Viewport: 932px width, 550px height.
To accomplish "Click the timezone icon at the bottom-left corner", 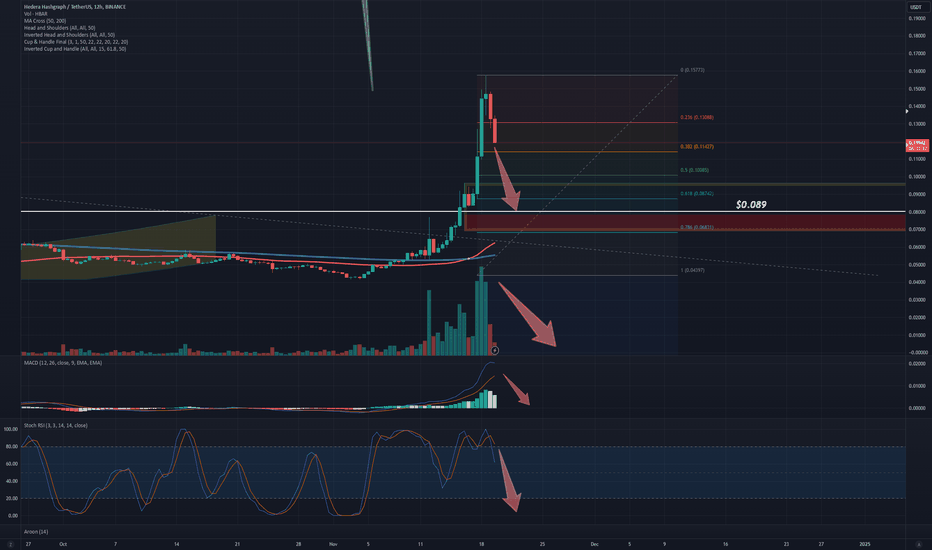I will [10, 545].
